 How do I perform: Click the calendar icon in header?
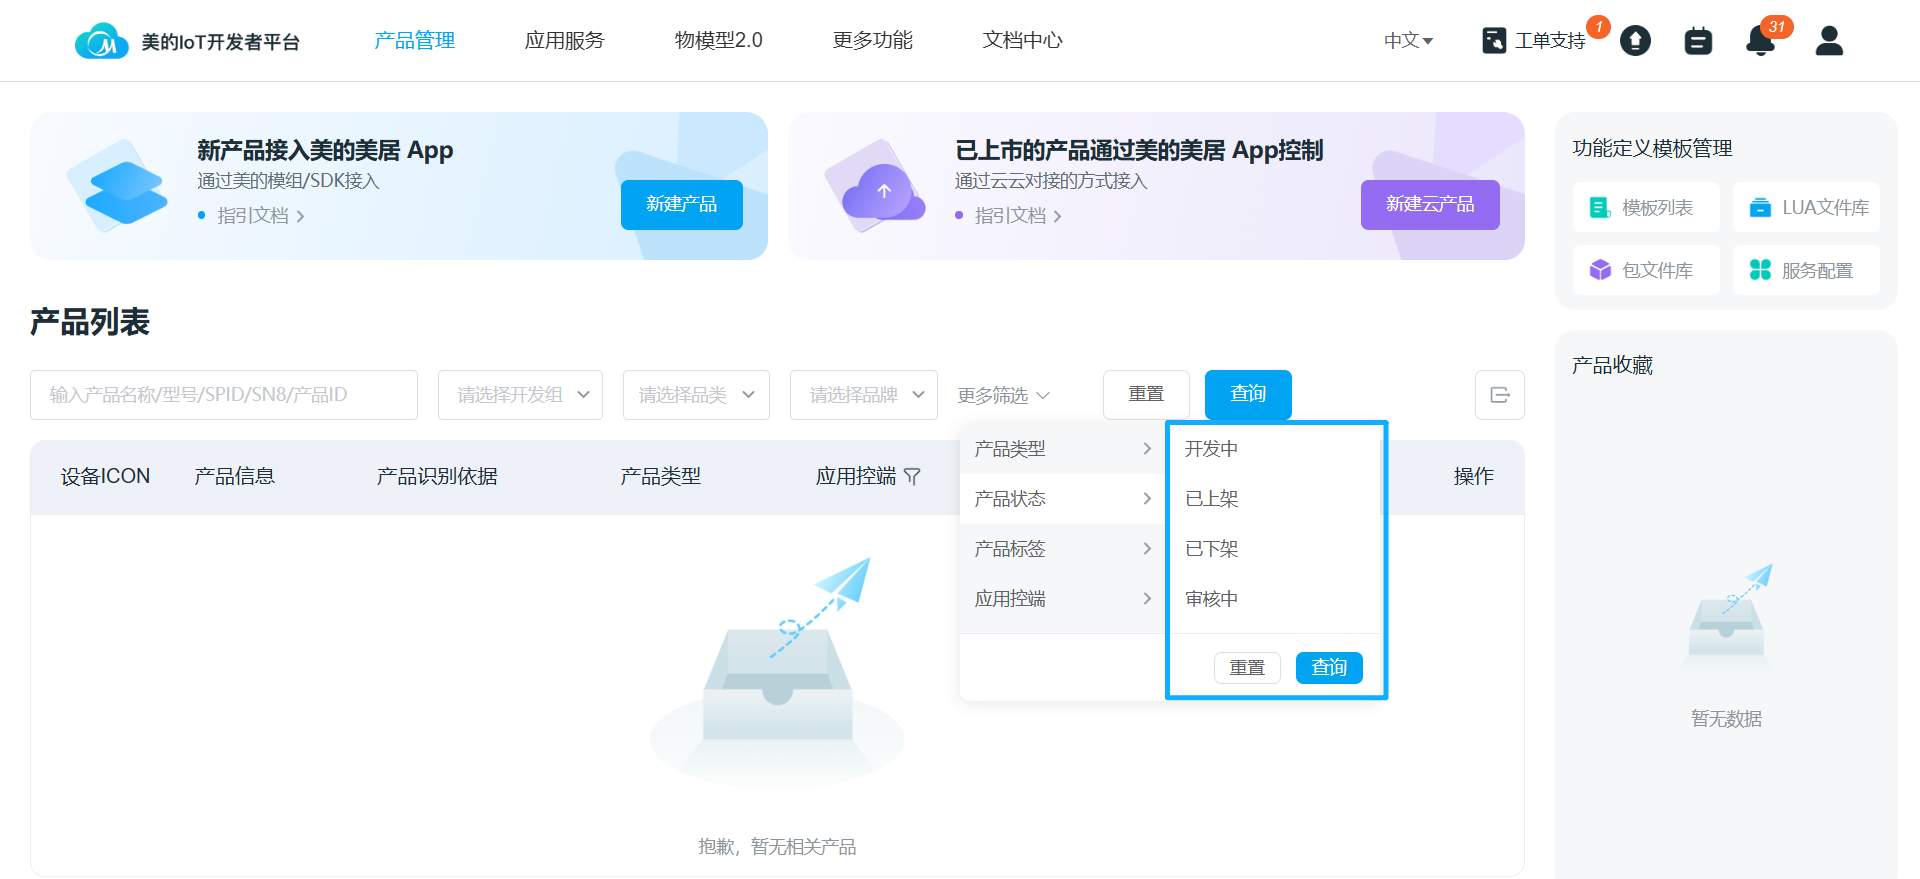point(1698,41)
